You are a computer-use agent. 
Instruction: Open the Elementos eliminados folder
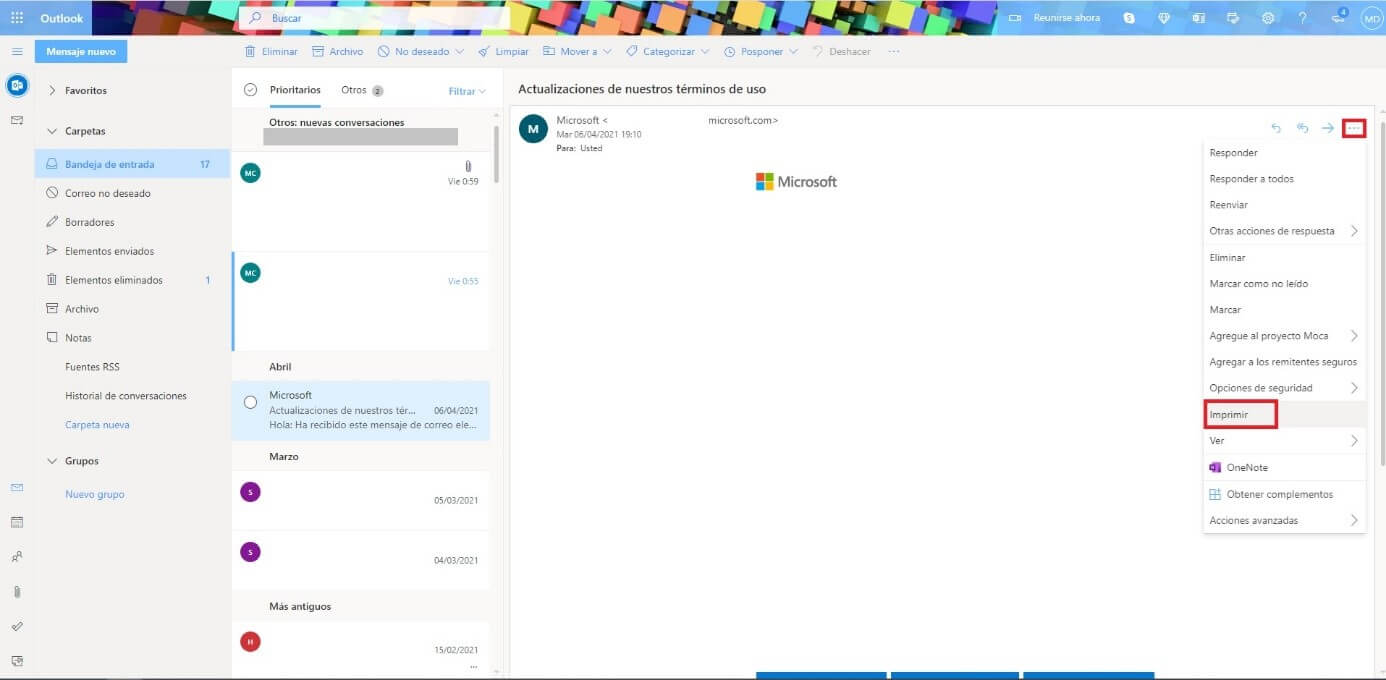132,280
